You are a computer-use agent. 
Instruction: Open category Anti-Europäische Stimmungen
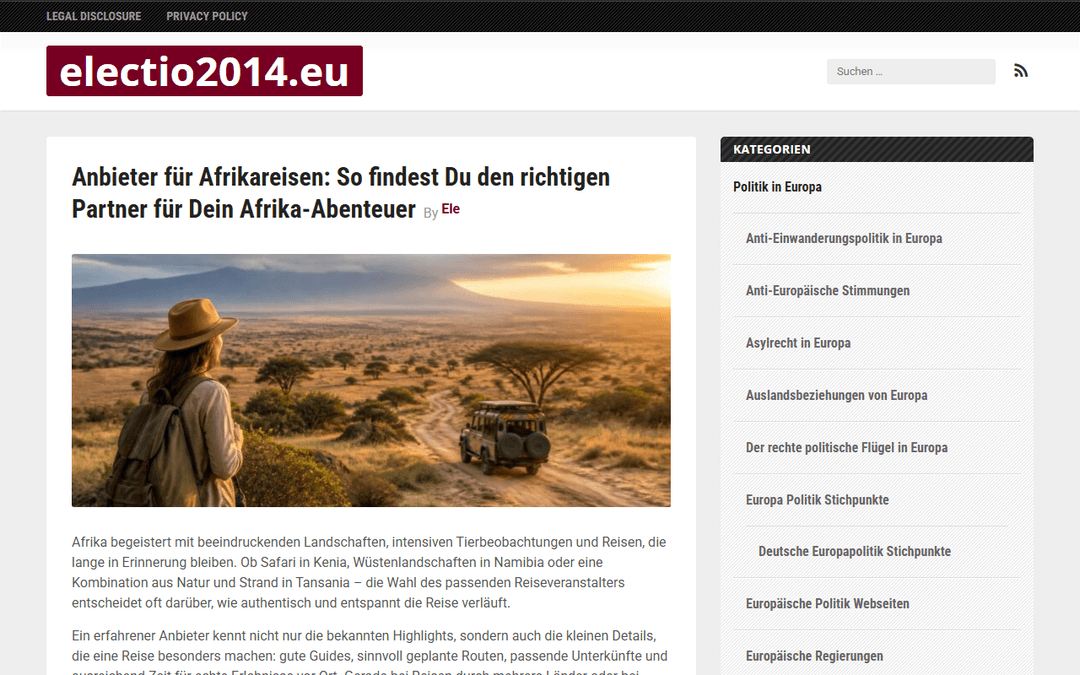point(827,291)
